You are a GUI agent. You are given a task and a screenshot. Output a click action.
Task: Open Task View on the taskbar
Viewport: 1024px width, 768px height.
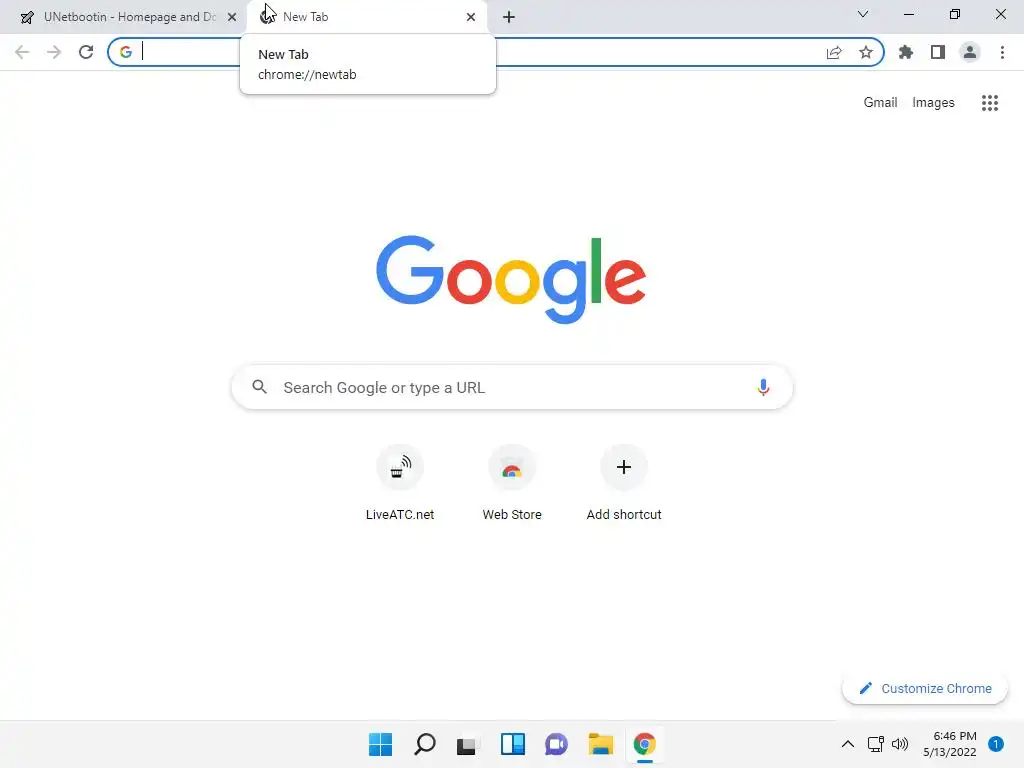click(466, 744)
